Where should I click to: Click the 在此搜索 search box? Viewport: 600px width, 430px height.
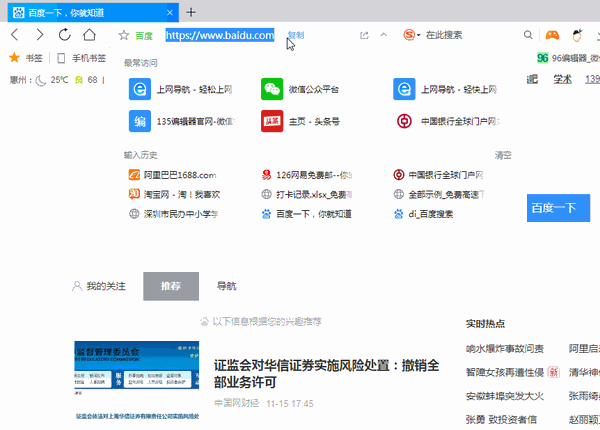tap(444, 35)
